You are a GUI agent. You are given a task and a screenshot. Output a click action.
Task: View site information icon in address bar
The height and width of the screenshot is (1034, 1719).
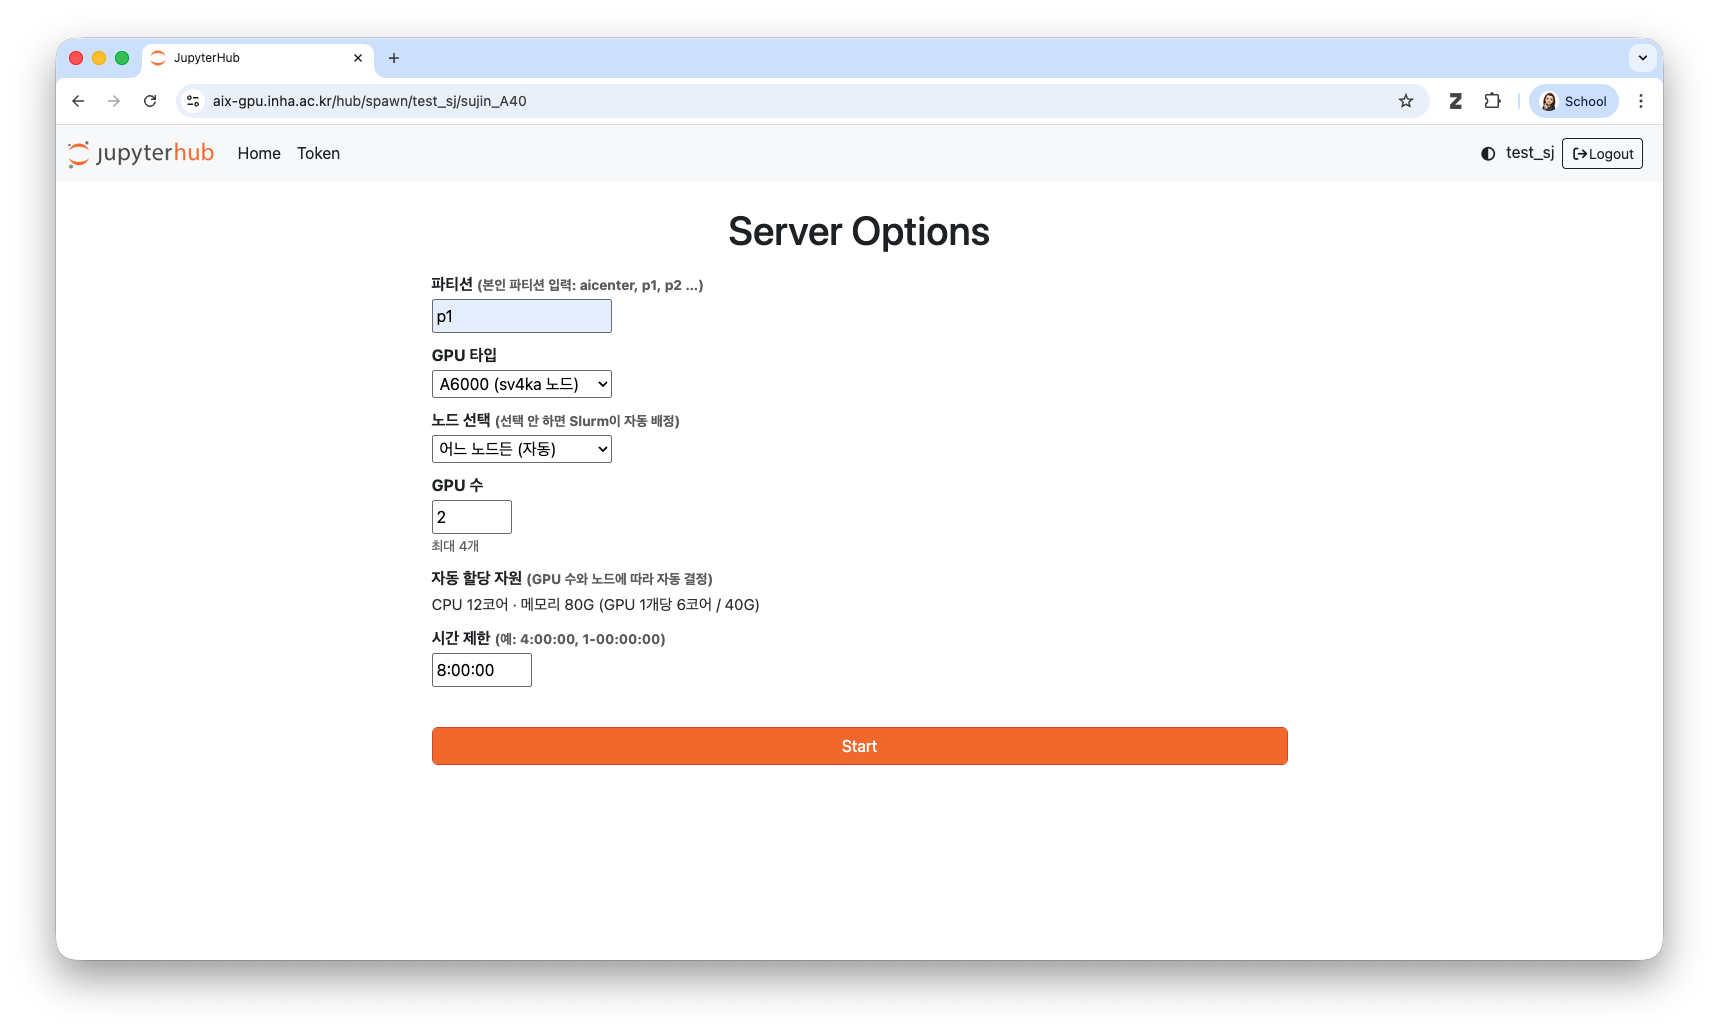[x=194, y=101]
